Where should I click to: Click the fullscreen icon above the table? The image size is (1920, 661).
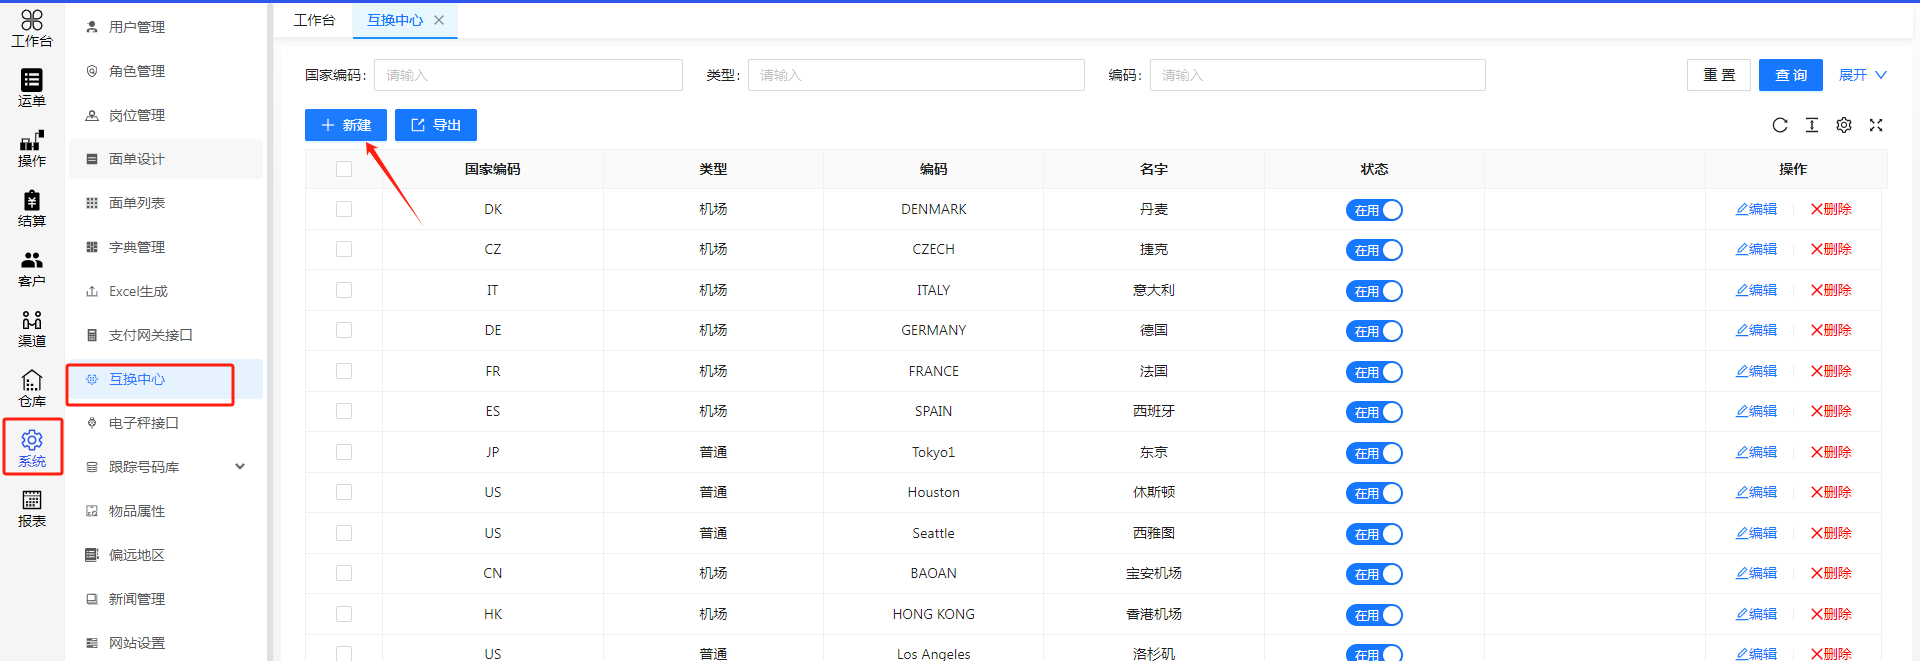pos(1875,125)
